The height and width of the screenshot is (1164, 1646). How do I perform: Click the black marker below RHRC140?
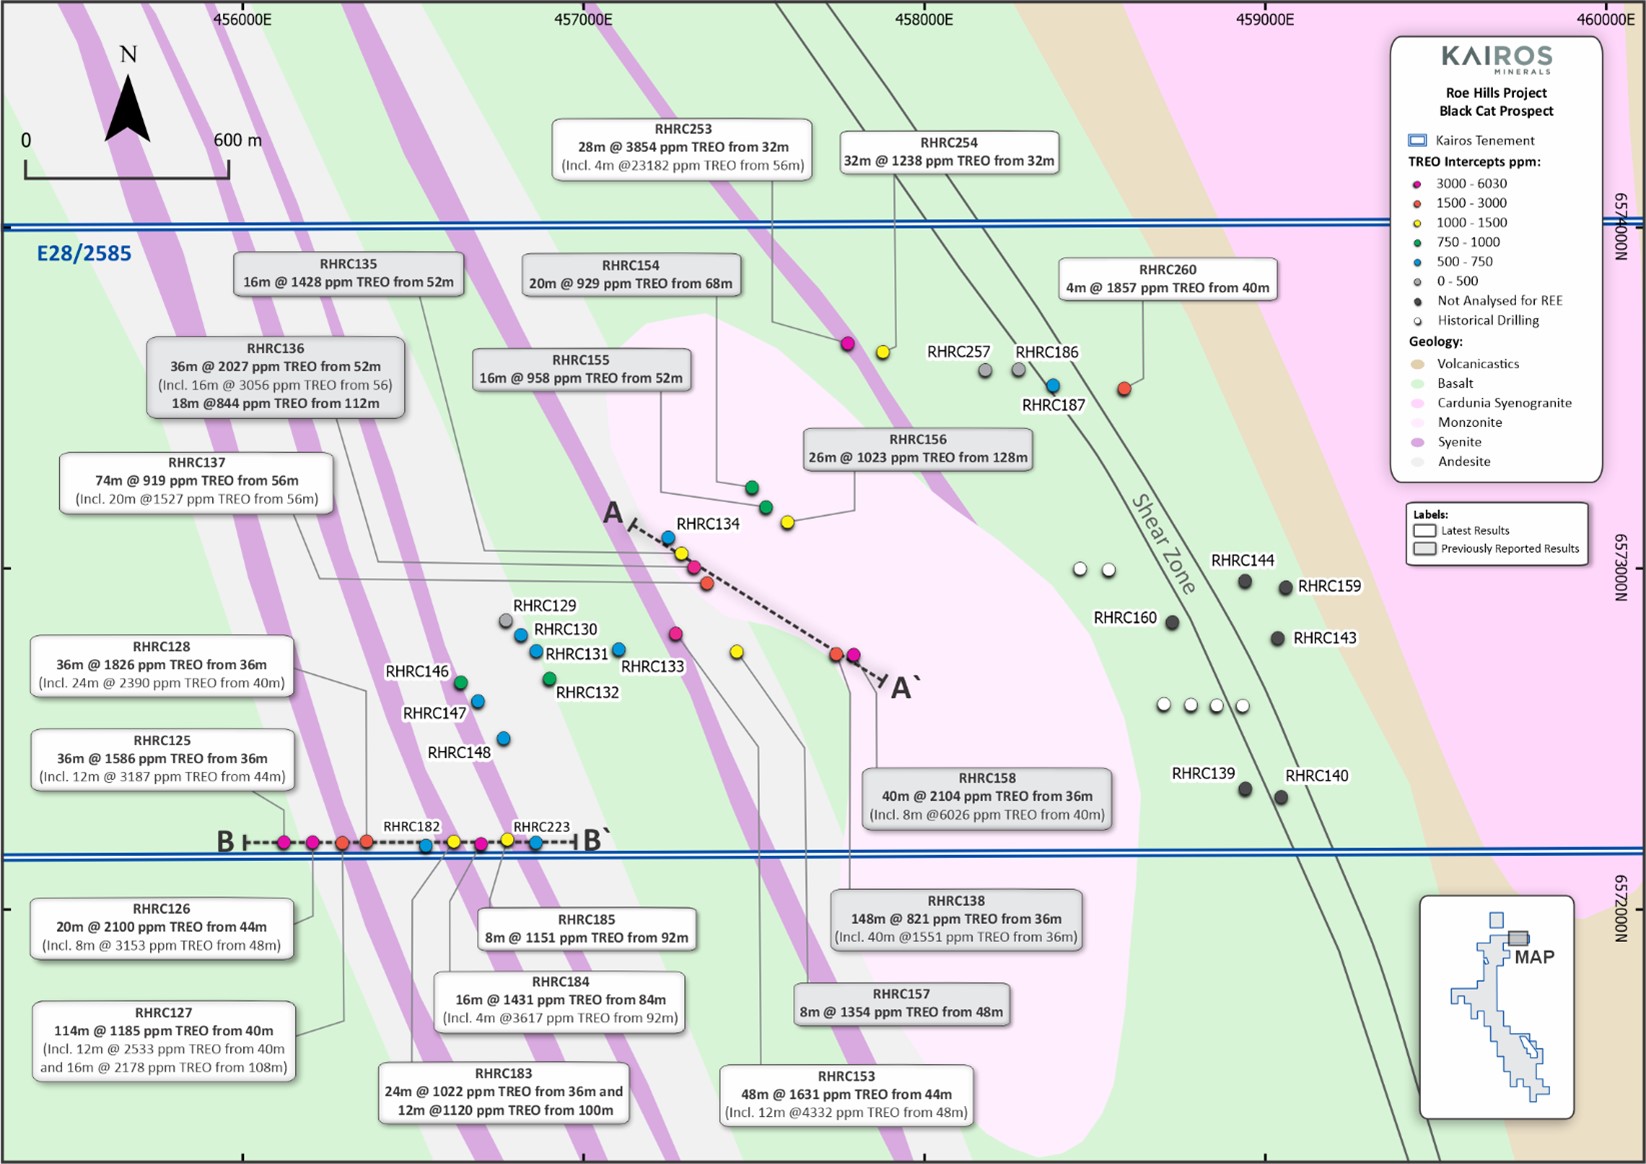tap(1281, 798)
